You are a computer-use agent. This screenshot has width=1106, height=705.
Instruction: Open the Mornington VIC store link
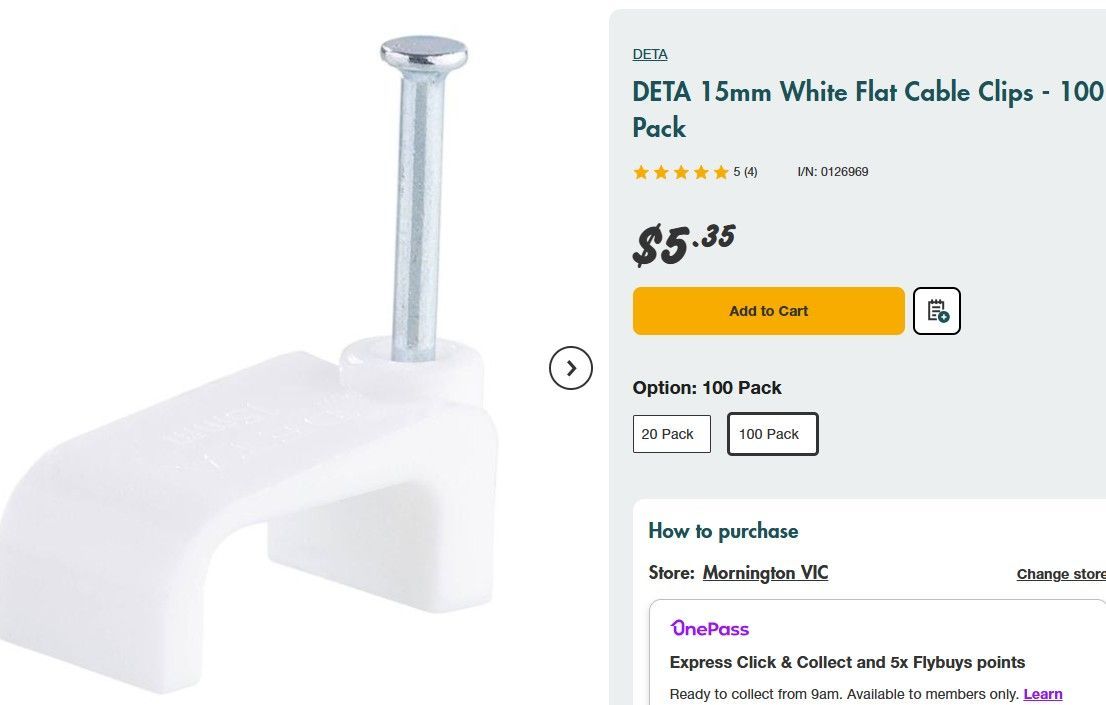pos(765,573)
